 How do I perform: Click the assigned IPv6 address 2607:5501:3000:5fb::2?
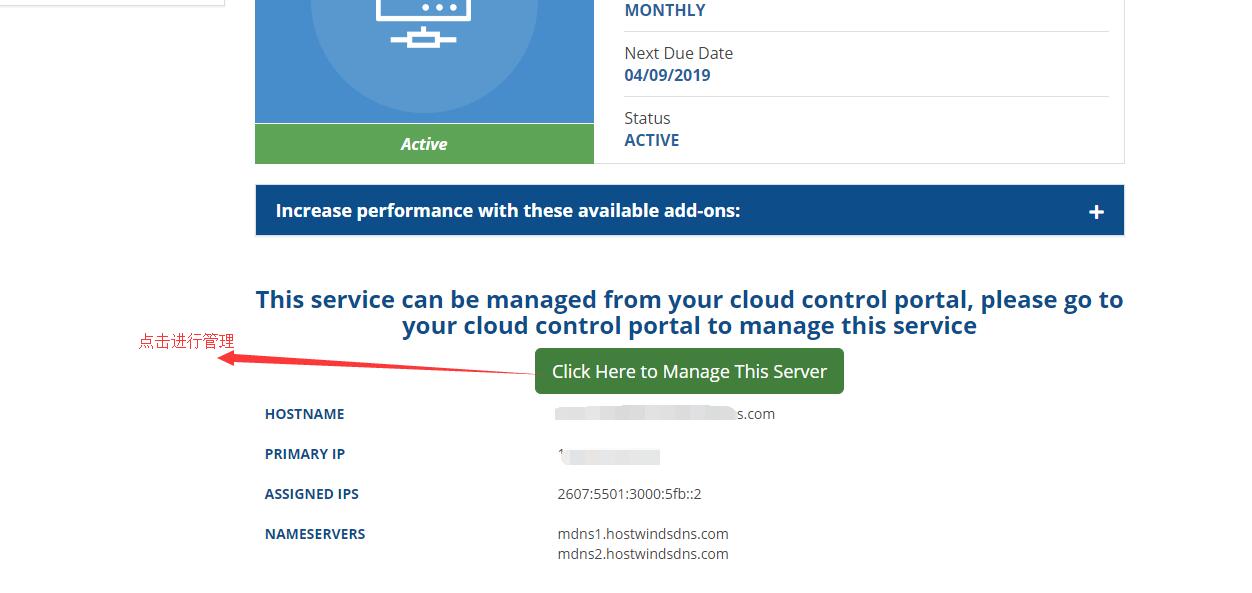click(x=629, y=494)
